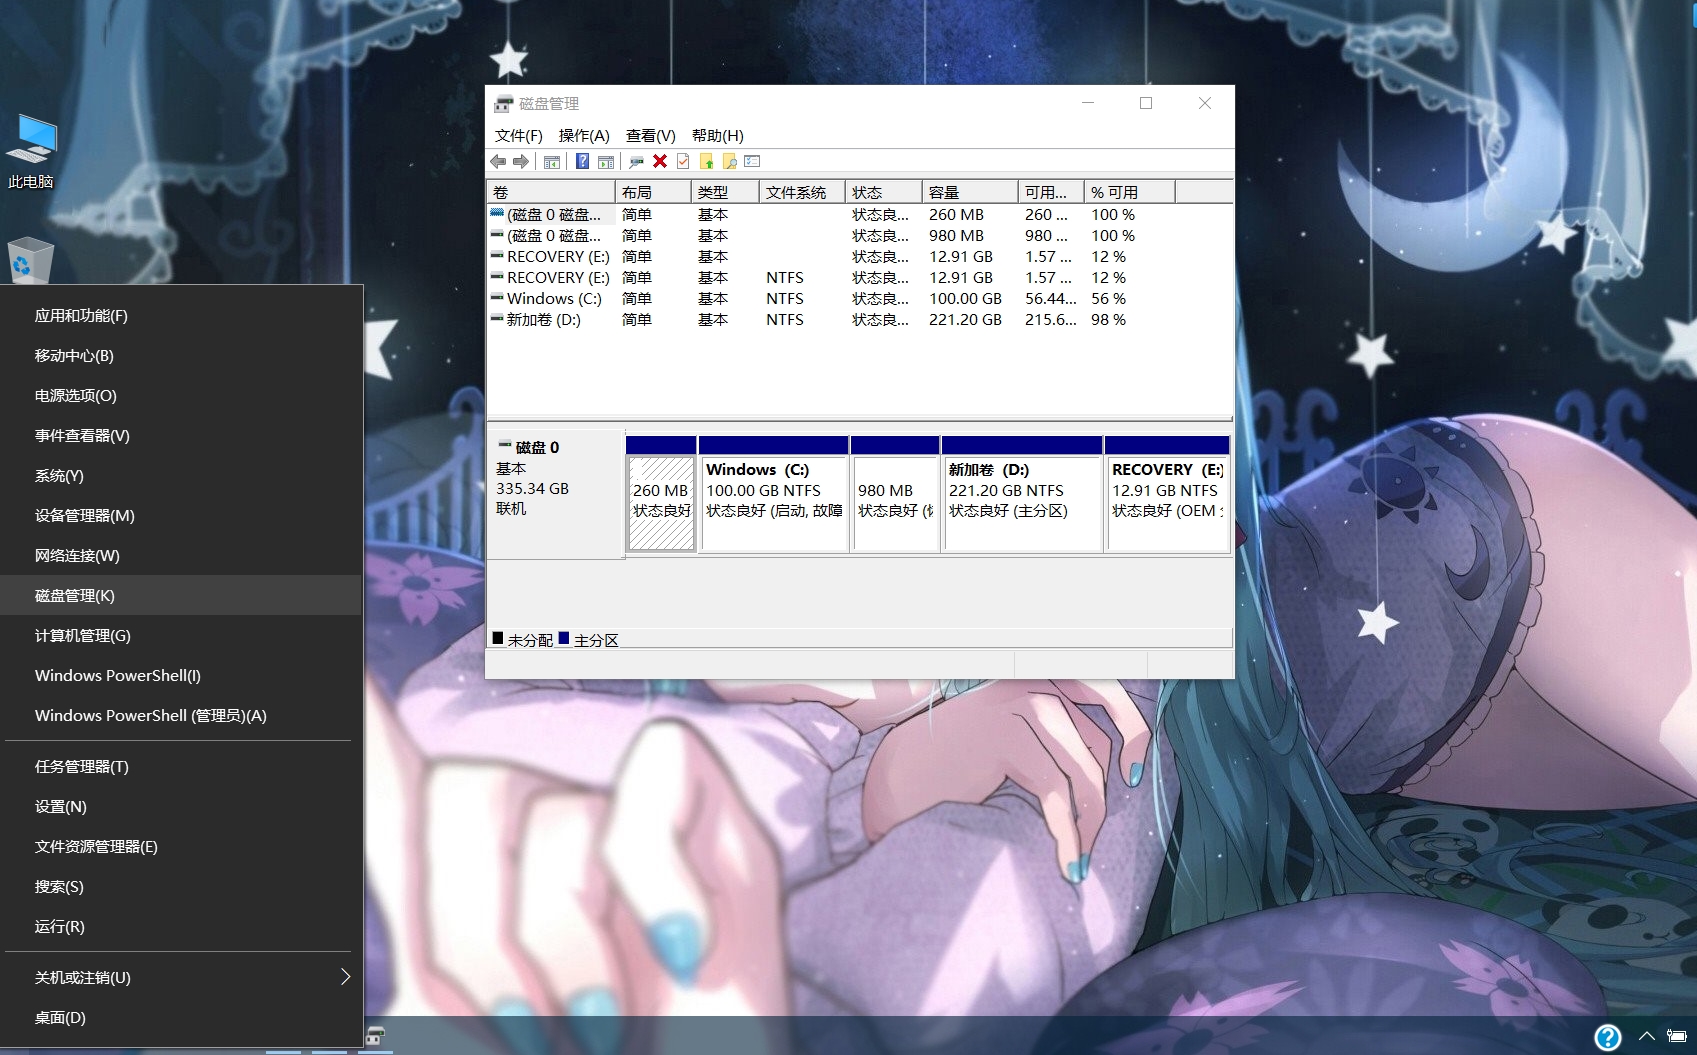Click the red X delete toolbar icon
The image size is (1697, 1055).
[660, 161]
